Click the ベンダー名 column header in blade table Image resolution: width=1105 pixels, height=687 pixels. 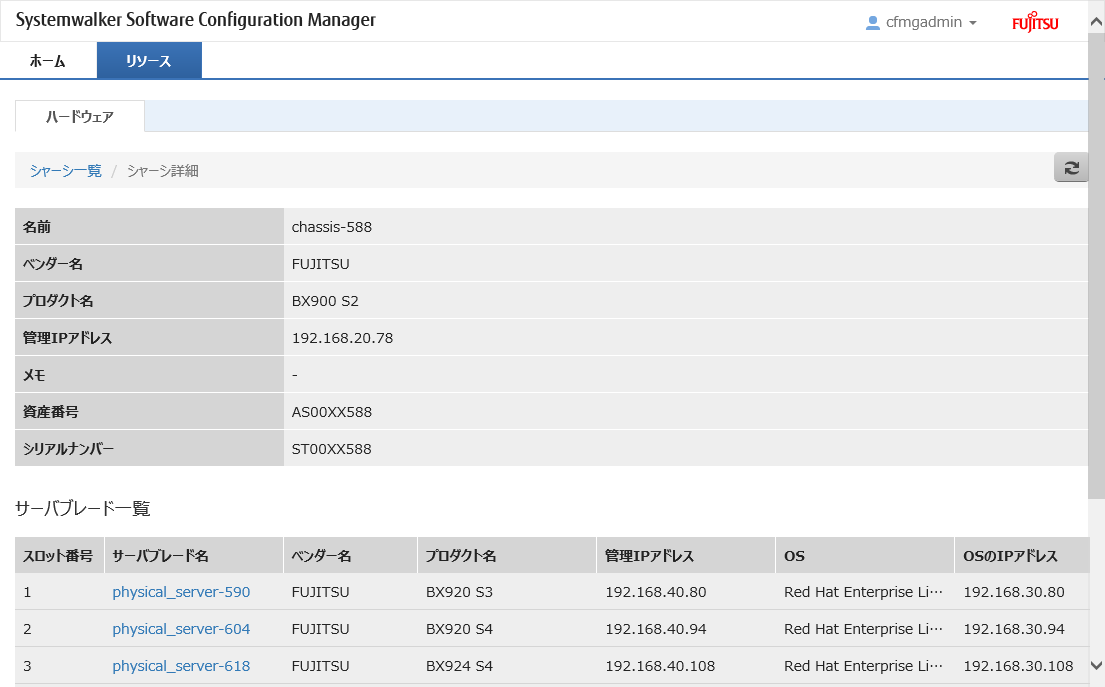[x=350, y=555]
